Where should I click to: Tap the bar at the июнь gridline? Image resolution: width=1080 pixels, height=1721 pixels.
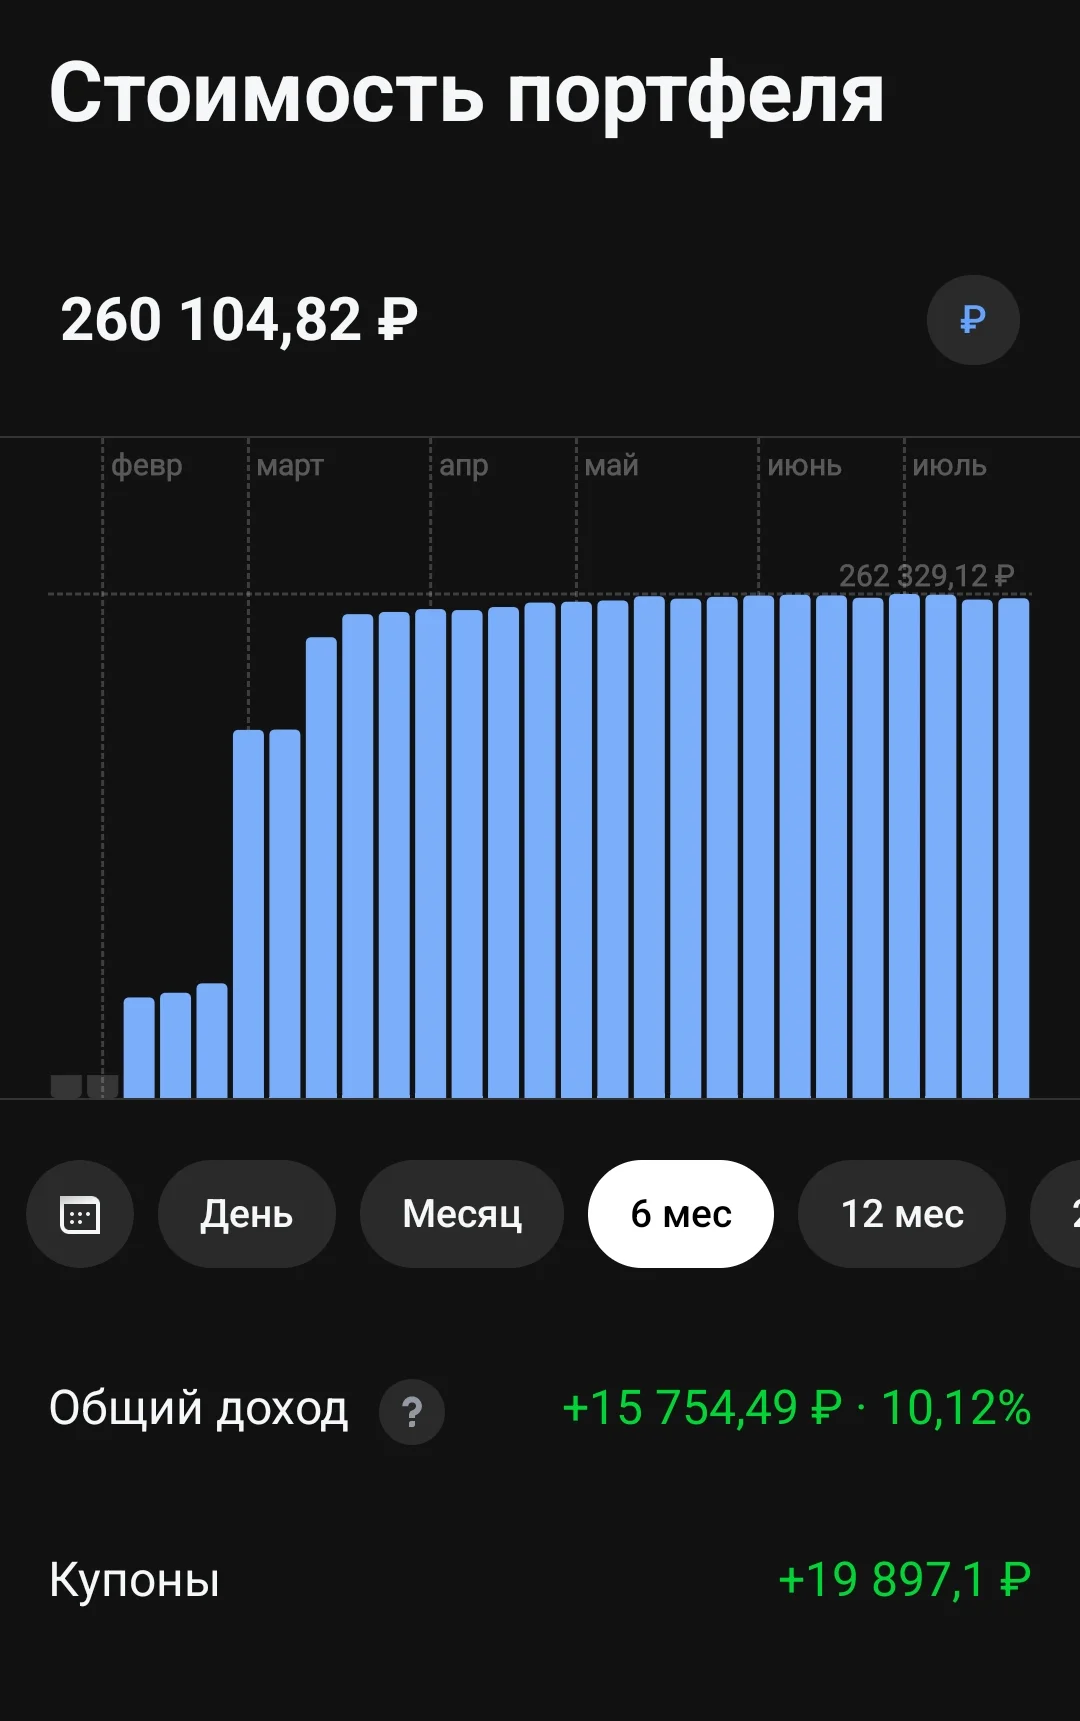[759, 846]
